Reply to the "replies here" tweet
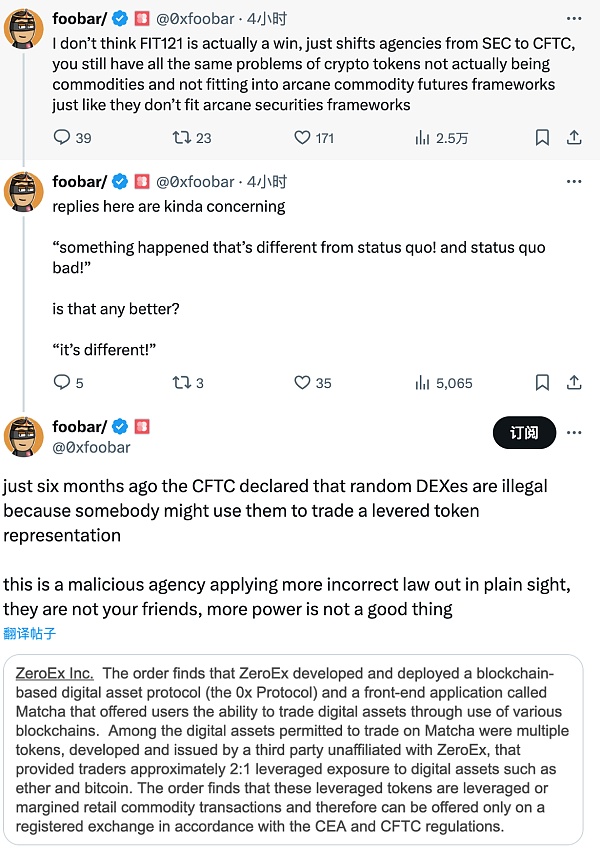 (x=62, y=383)
